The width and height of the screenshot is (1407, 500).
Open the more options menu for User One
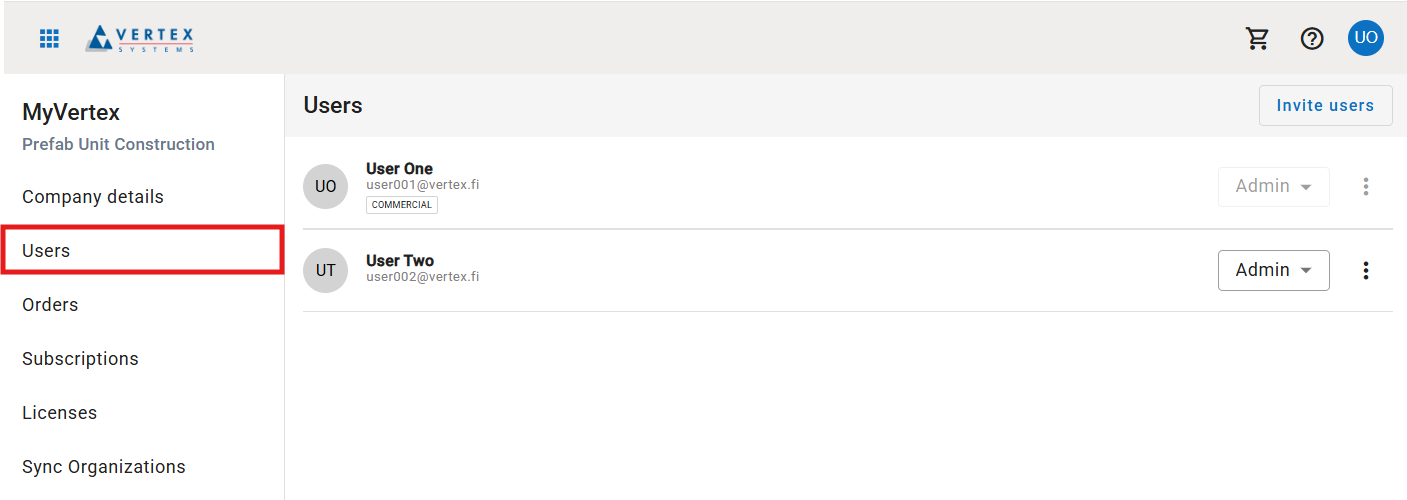(1366, 187)
